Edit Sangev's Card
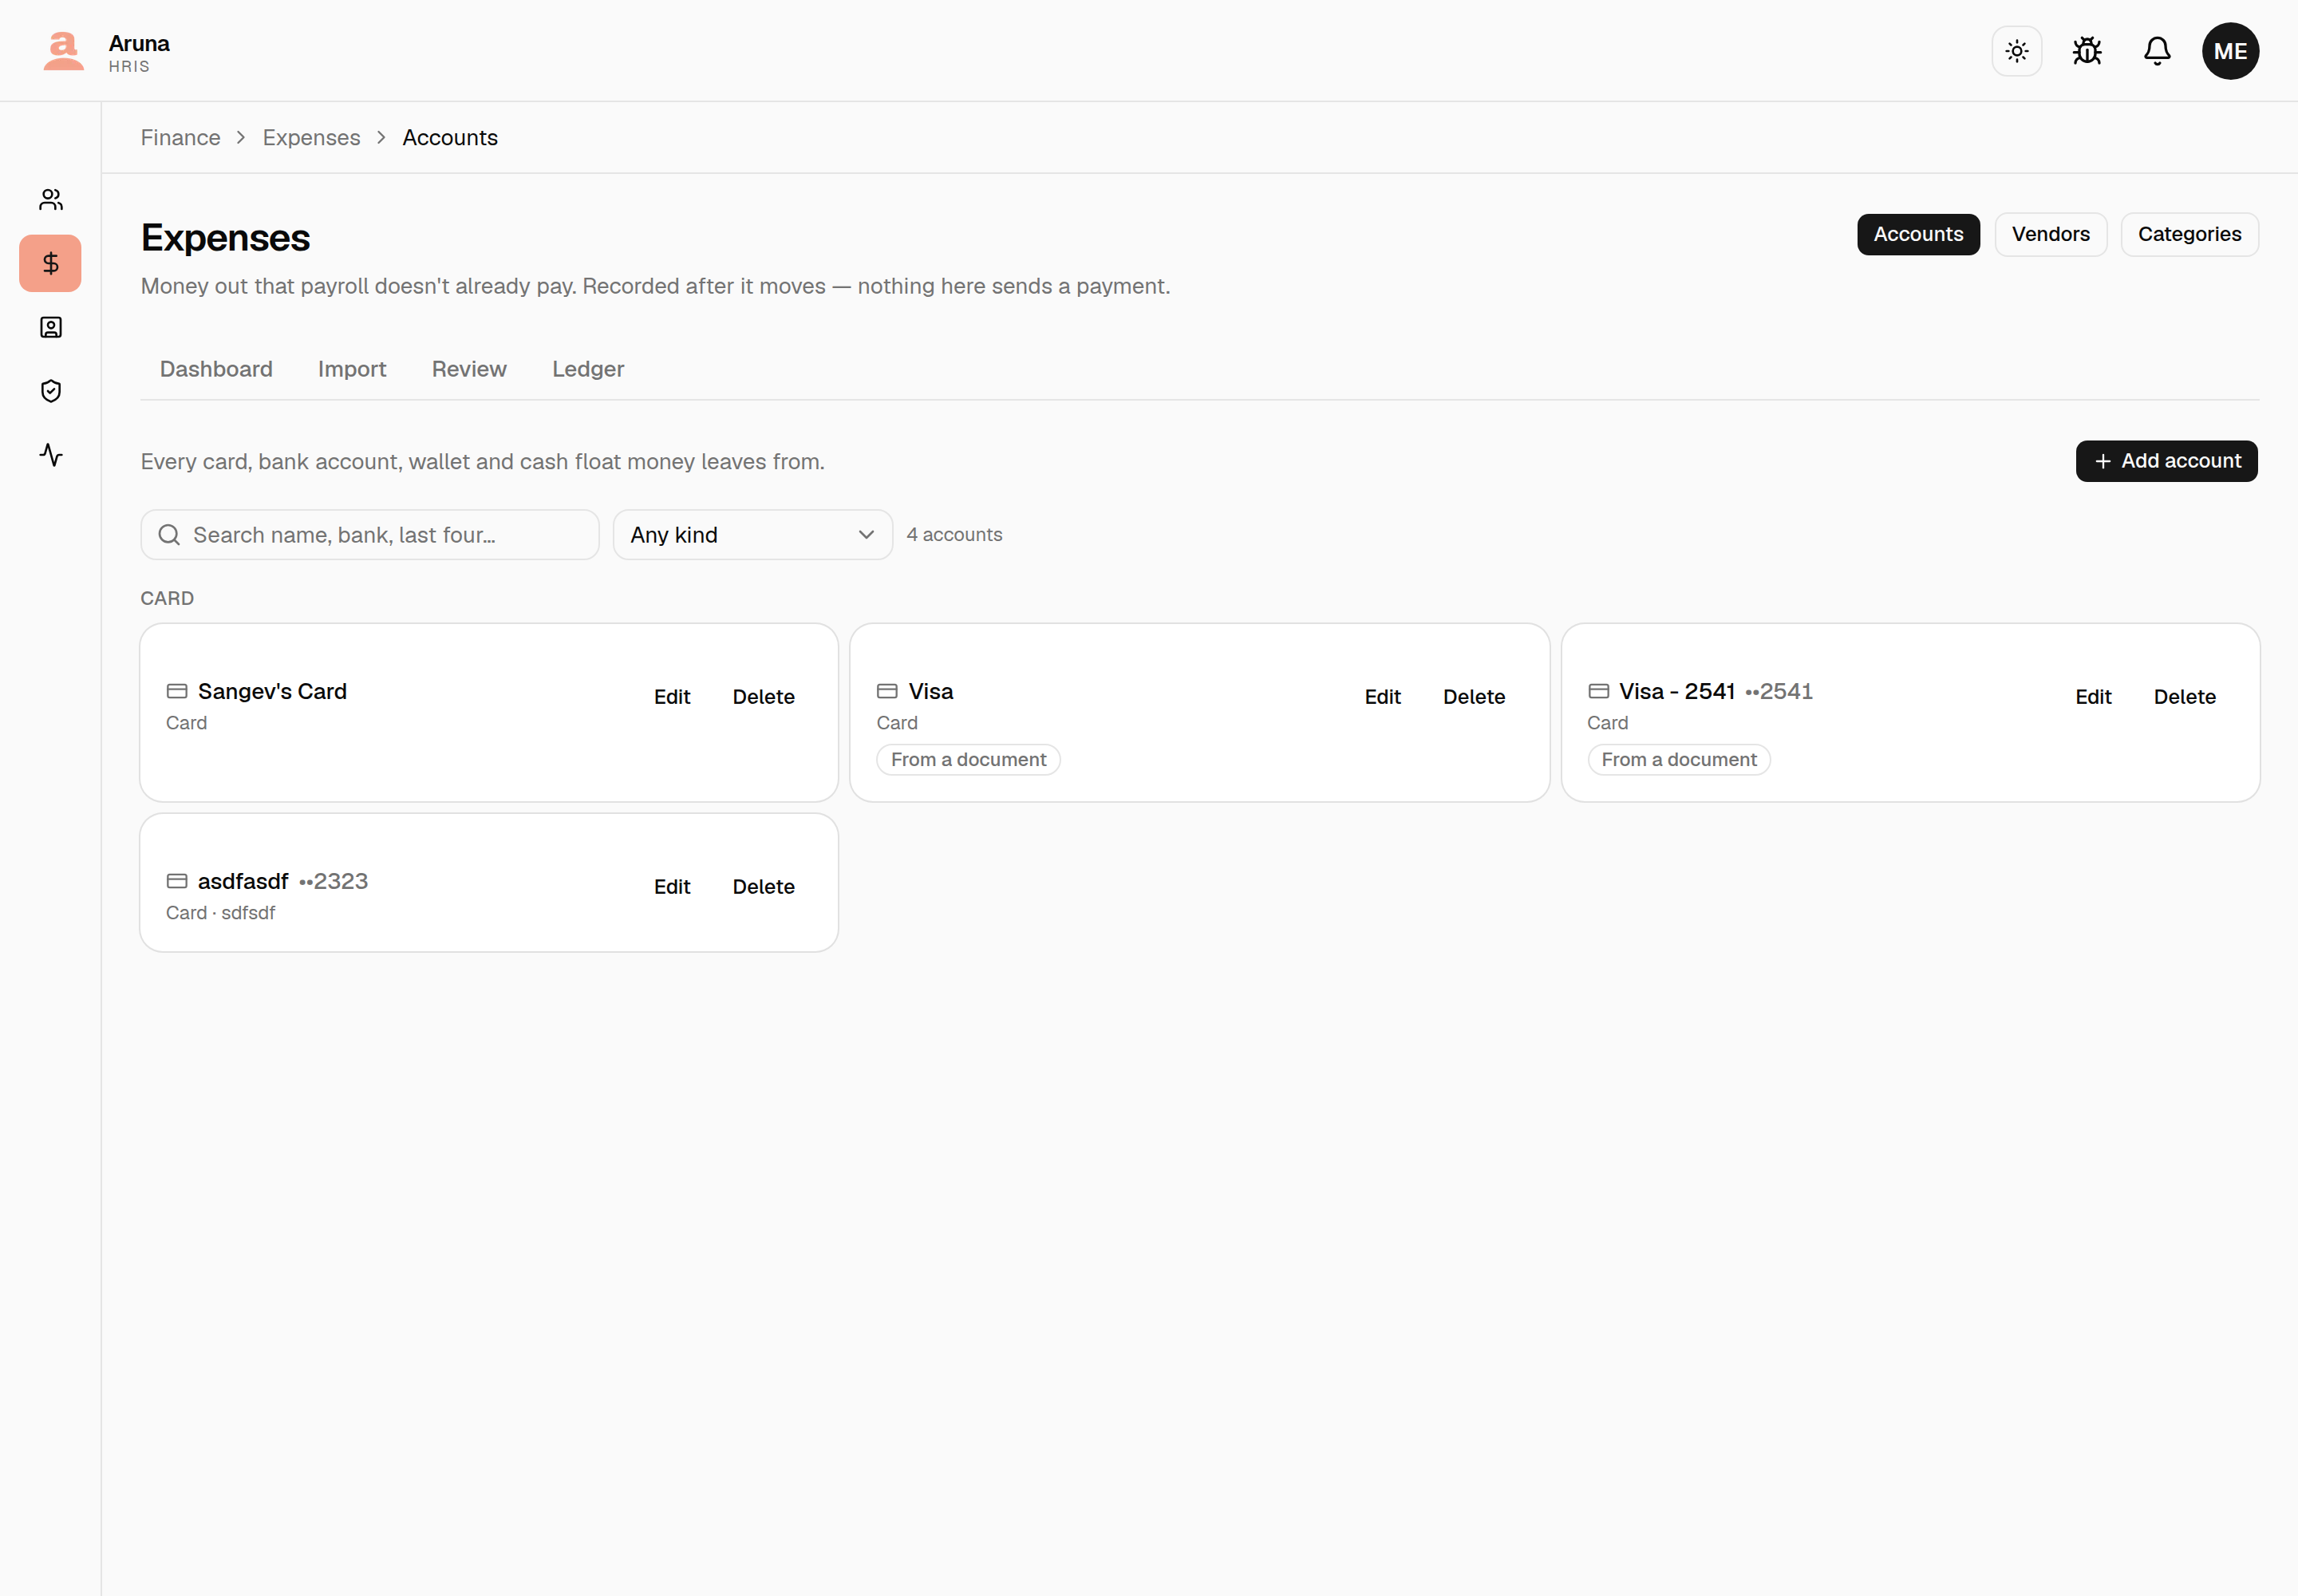This screenshot has width=2298, height=1596. click(x=672, y=697)
